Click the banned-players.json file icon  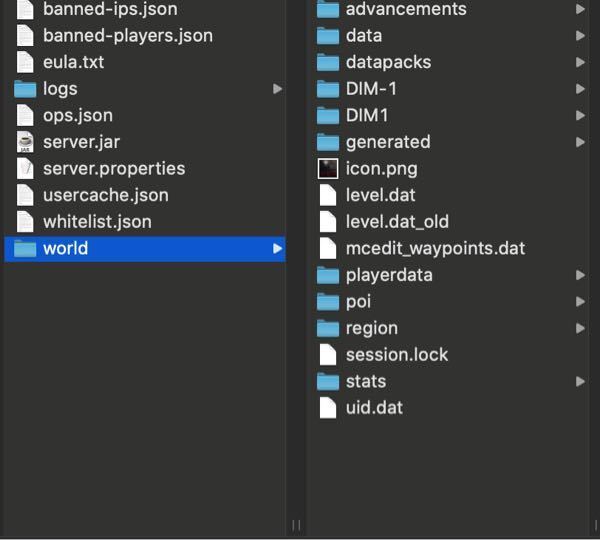tap(25, 36)
